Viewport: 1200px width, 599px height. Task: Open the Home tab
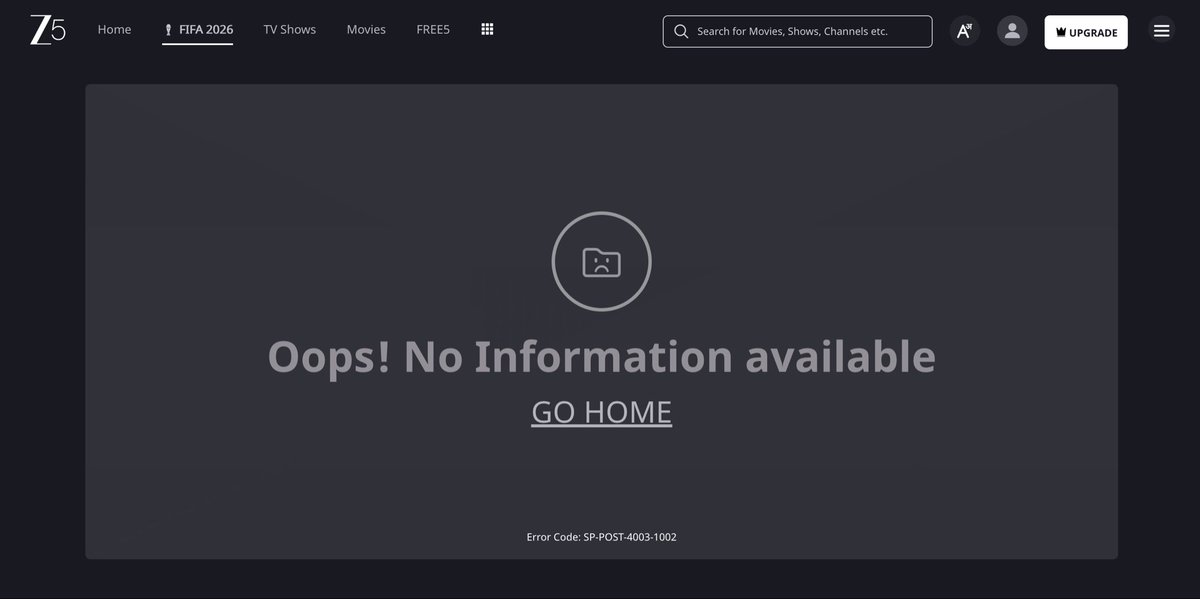click(x=114, y=30)
